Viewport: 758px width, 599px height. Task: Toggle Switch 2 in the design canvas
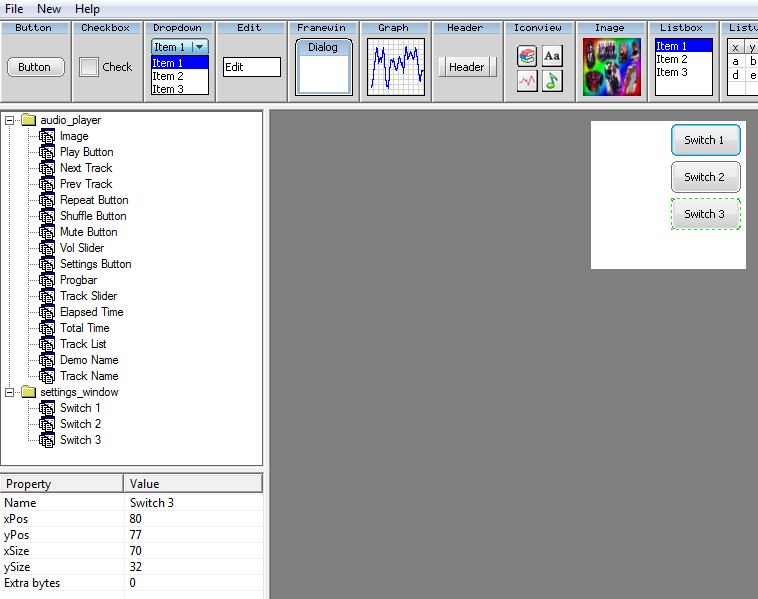coord(705,177)
